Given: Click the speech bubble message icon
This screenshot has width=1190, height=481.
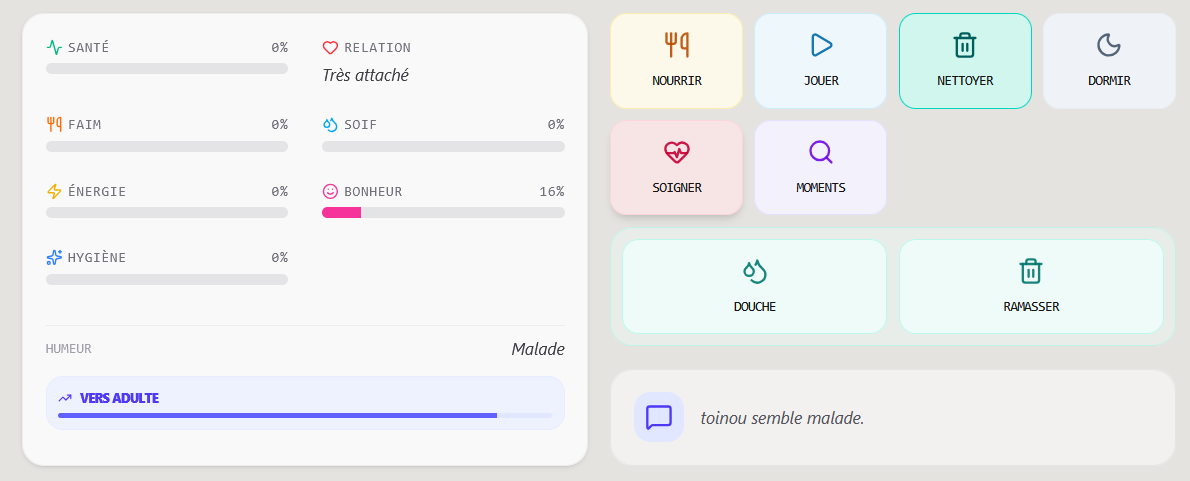Looking at the screenshot, I should (659, 417).
